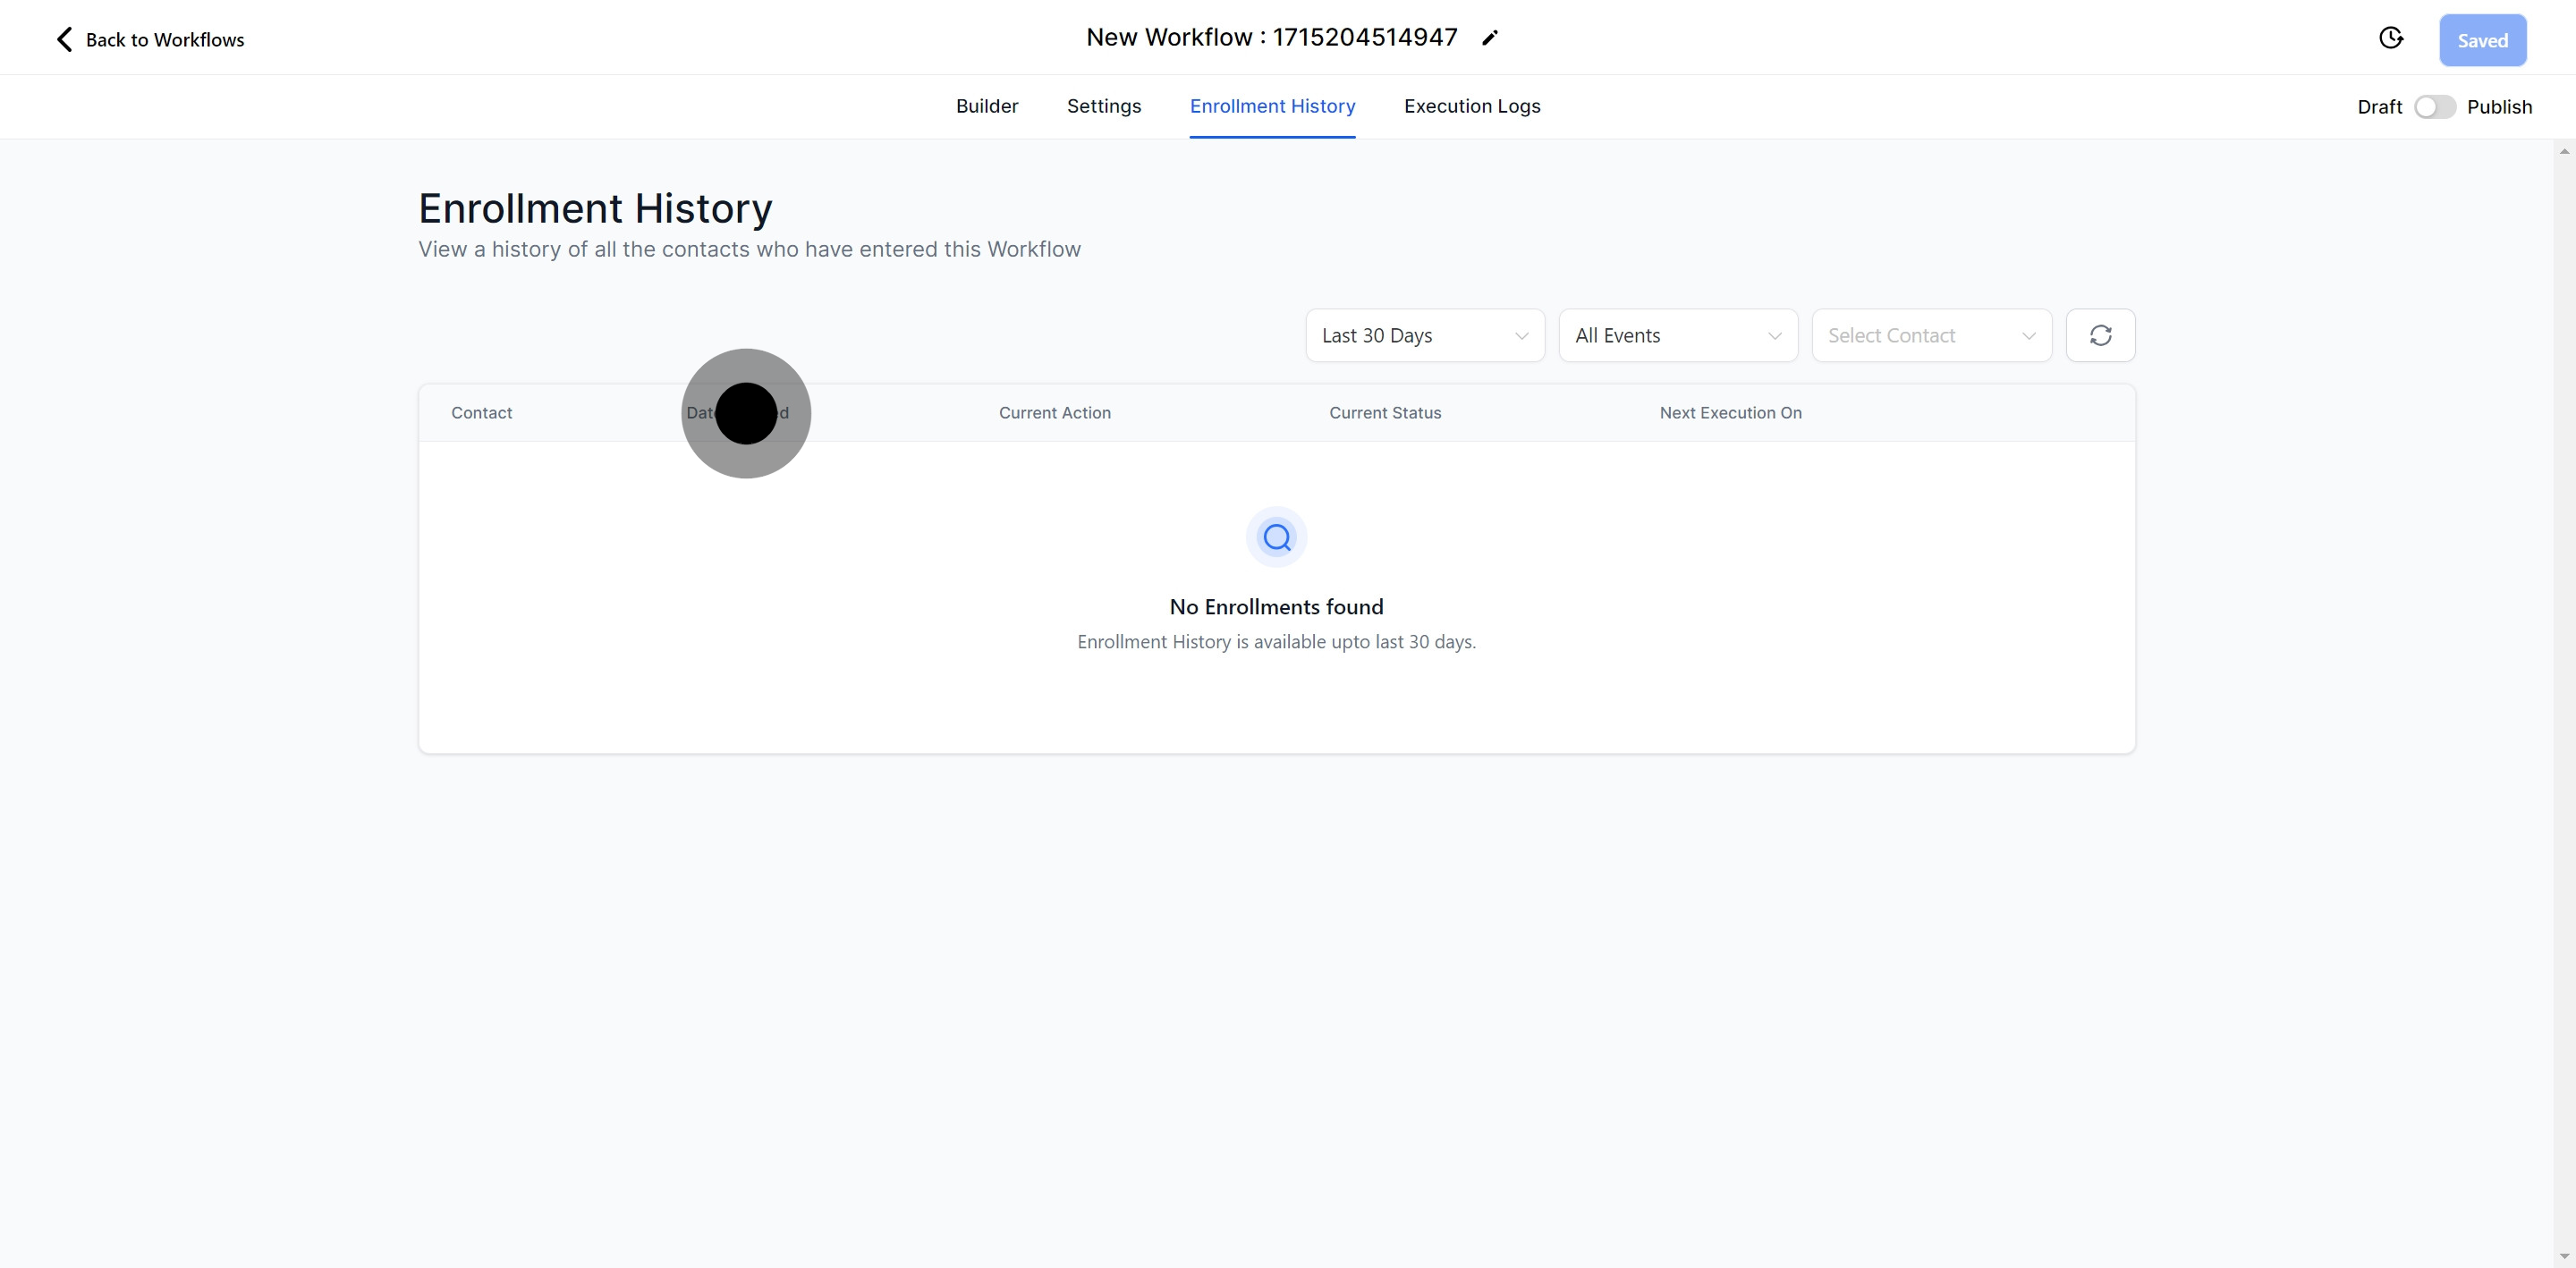Open the Settings tab
The height and width of the screenshot is (1268, 2576).
[1103, 106]
